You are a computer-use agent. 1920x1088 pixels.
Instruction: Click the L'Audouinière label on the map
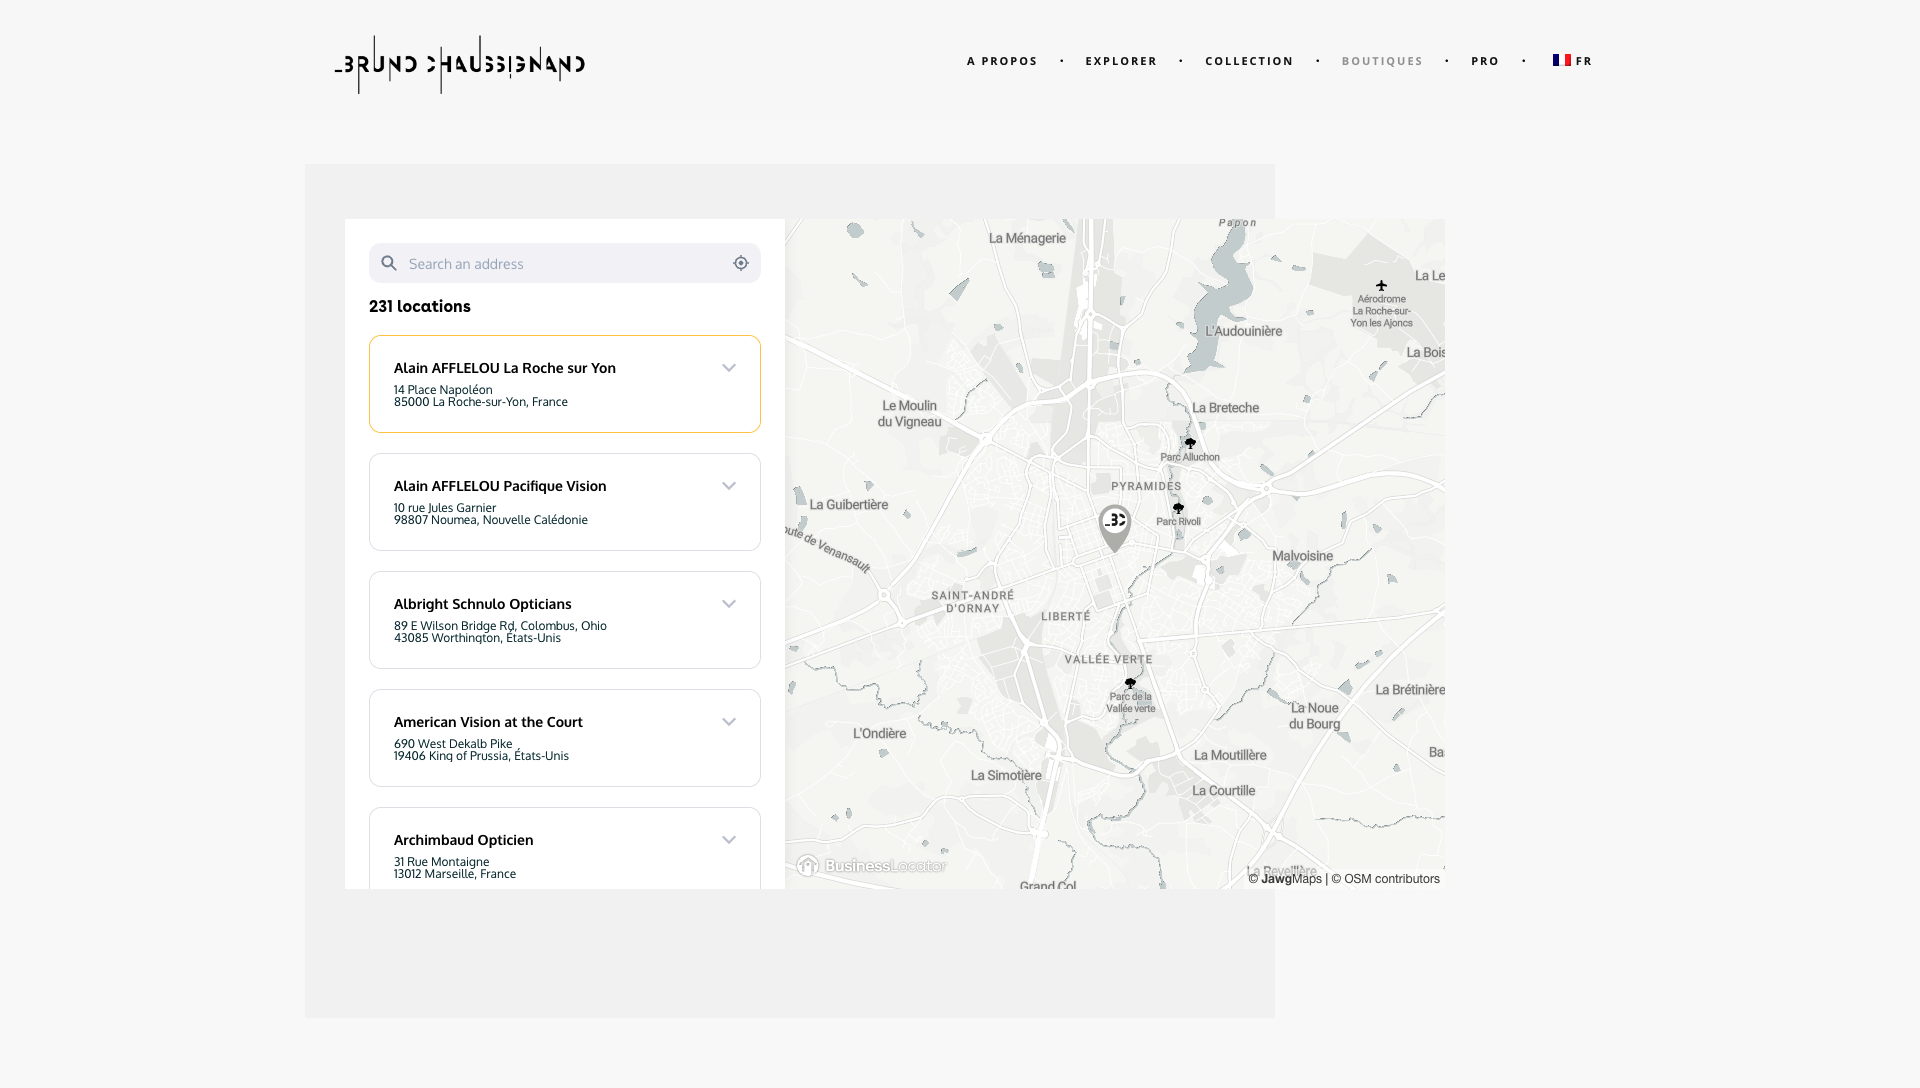(x=1244, y=331)
